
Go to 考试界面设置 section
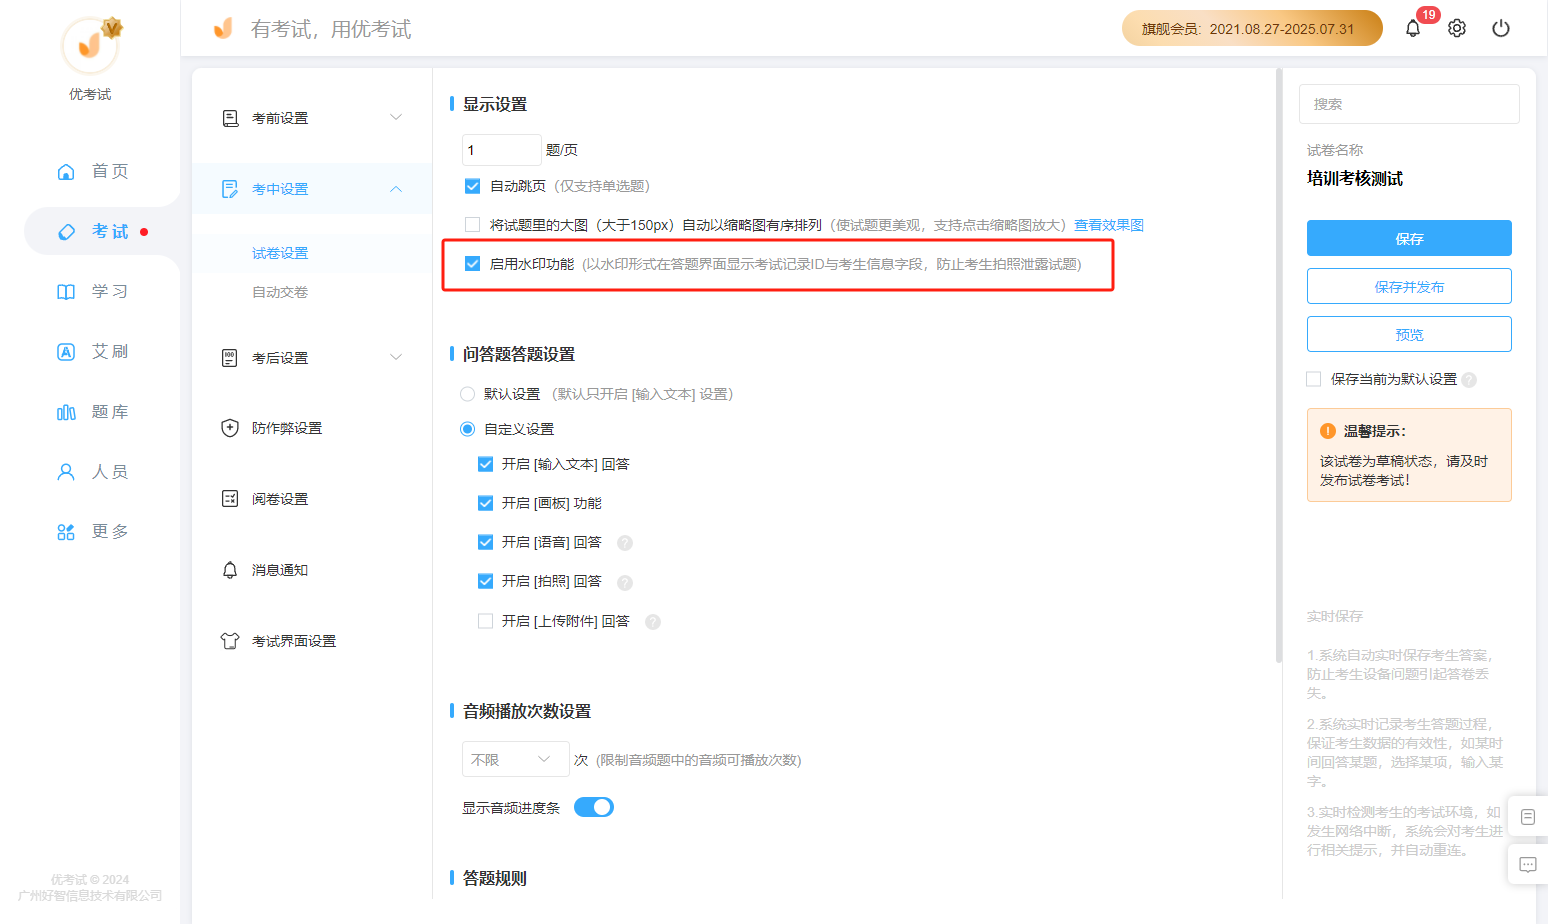[x=294, y=641]
